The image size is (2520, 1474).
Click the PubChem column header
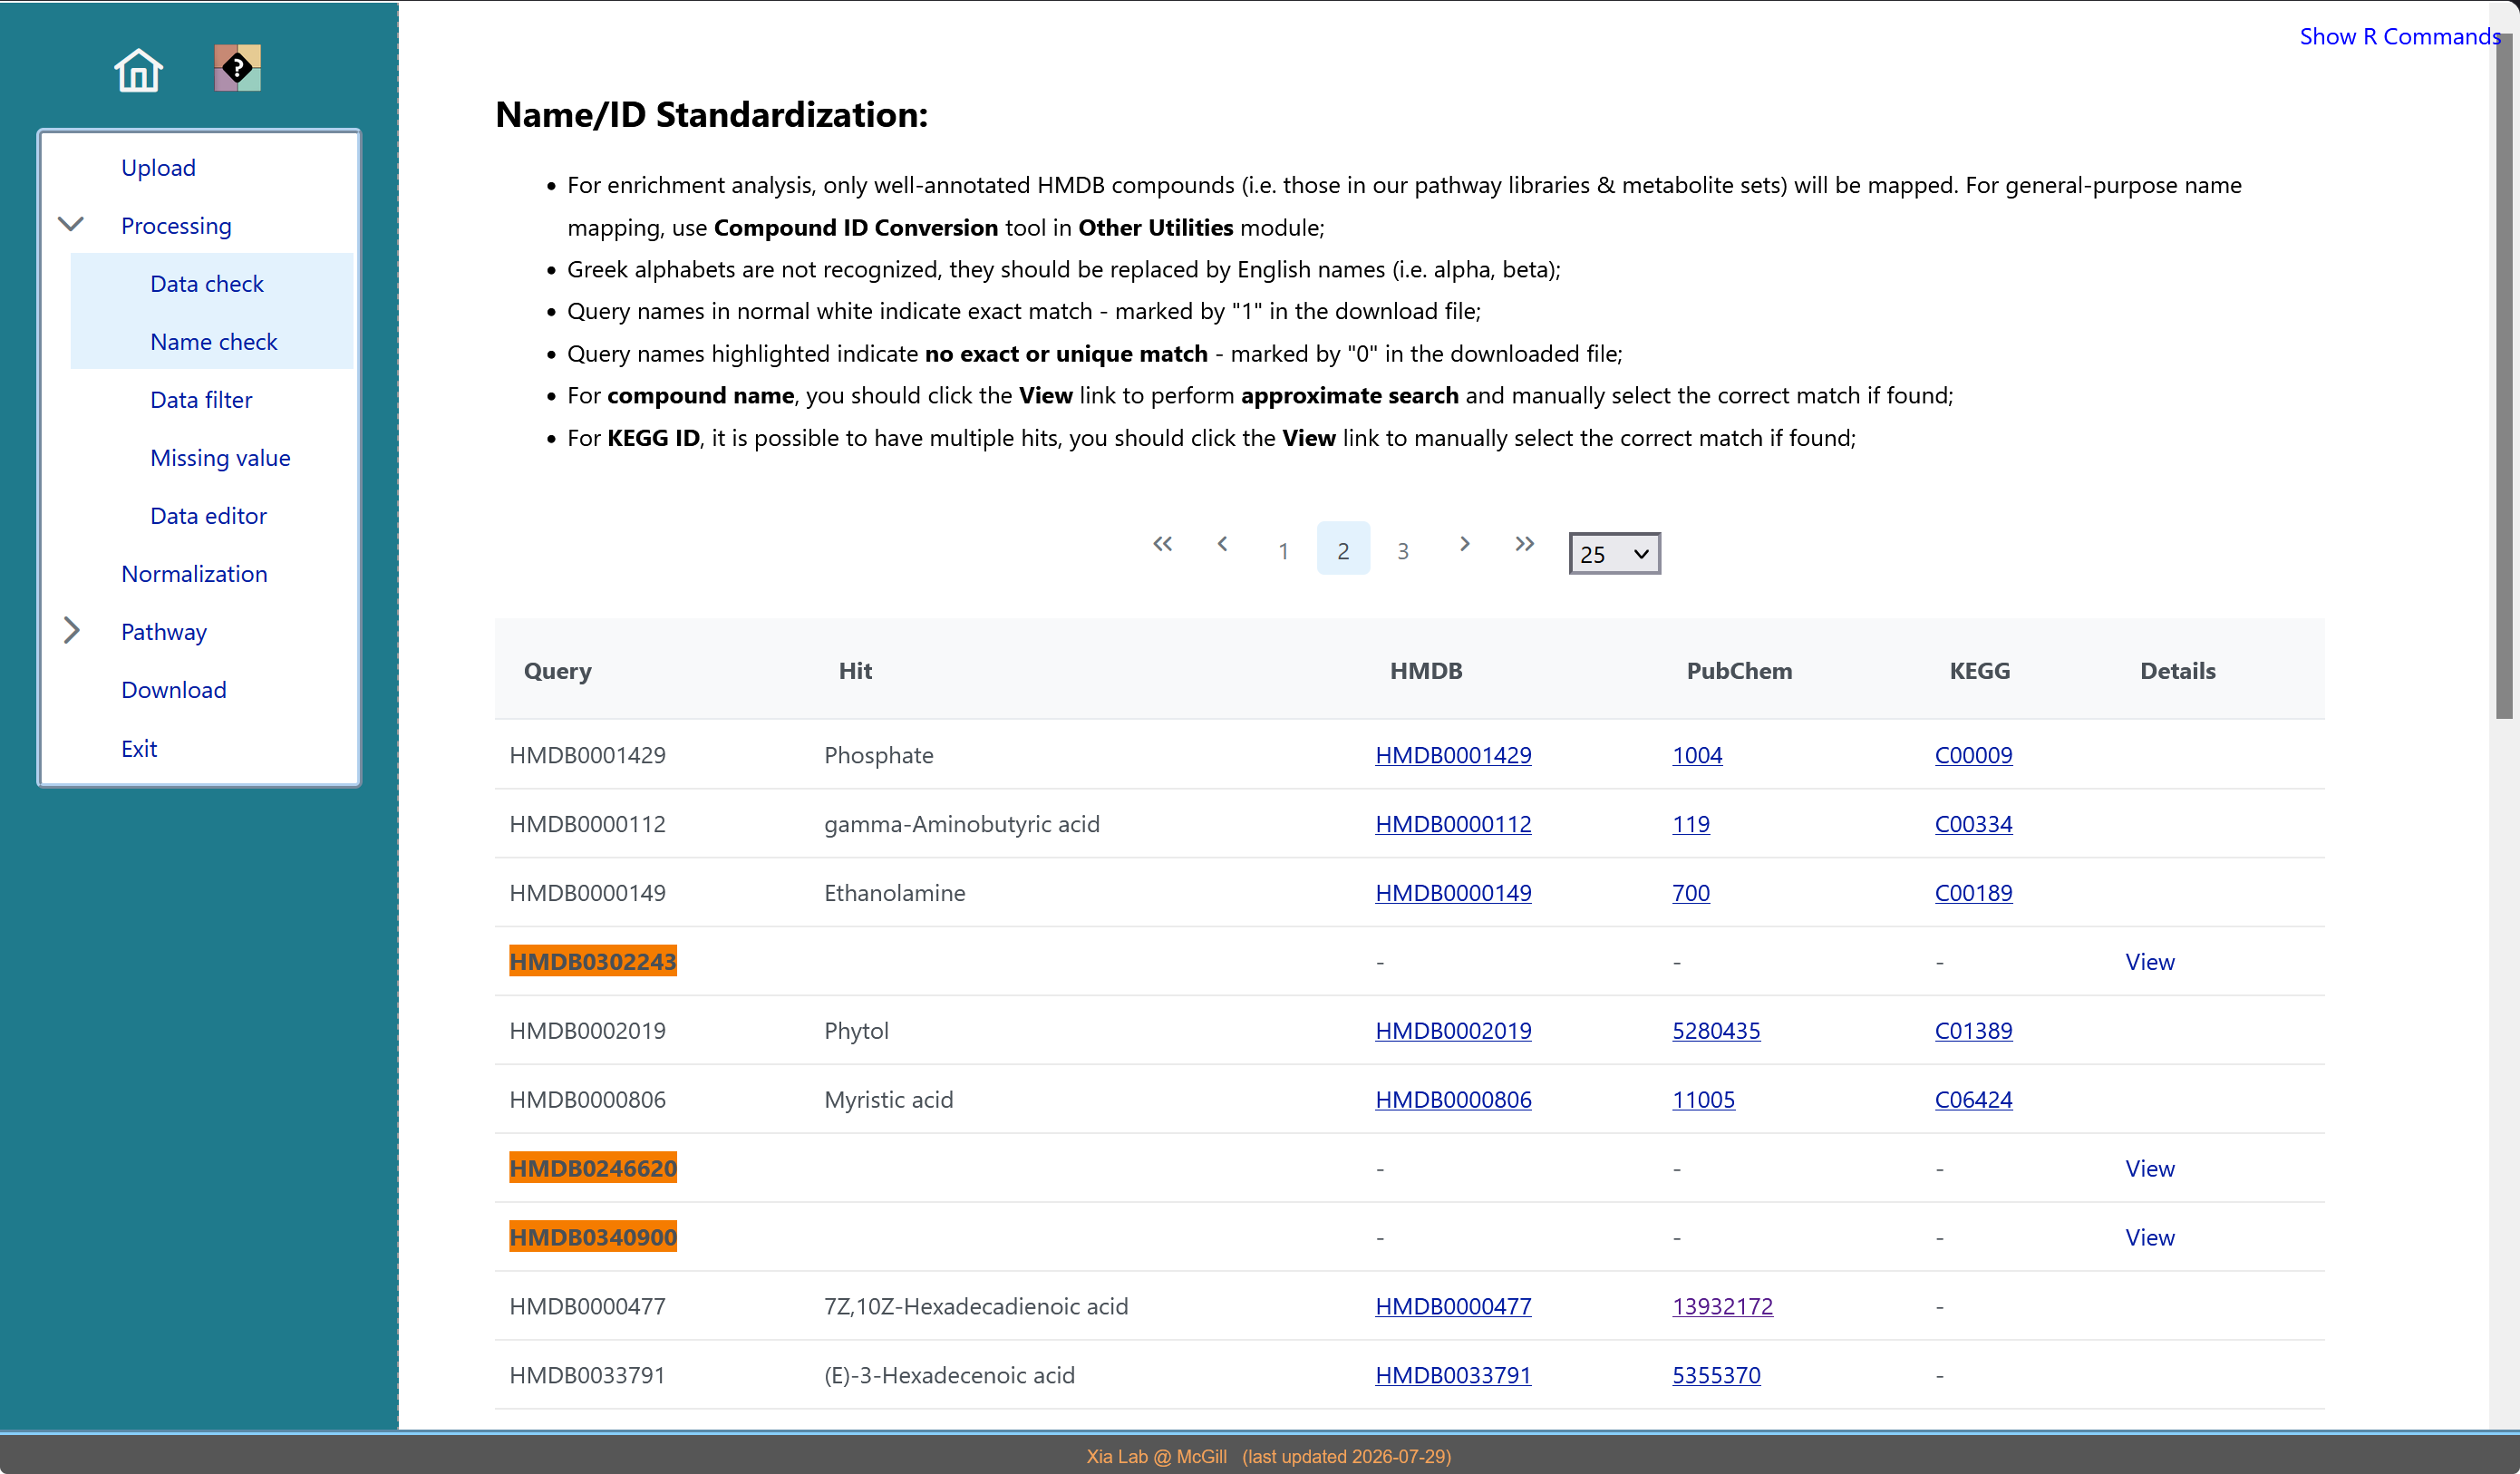[x=1739, y=671]
